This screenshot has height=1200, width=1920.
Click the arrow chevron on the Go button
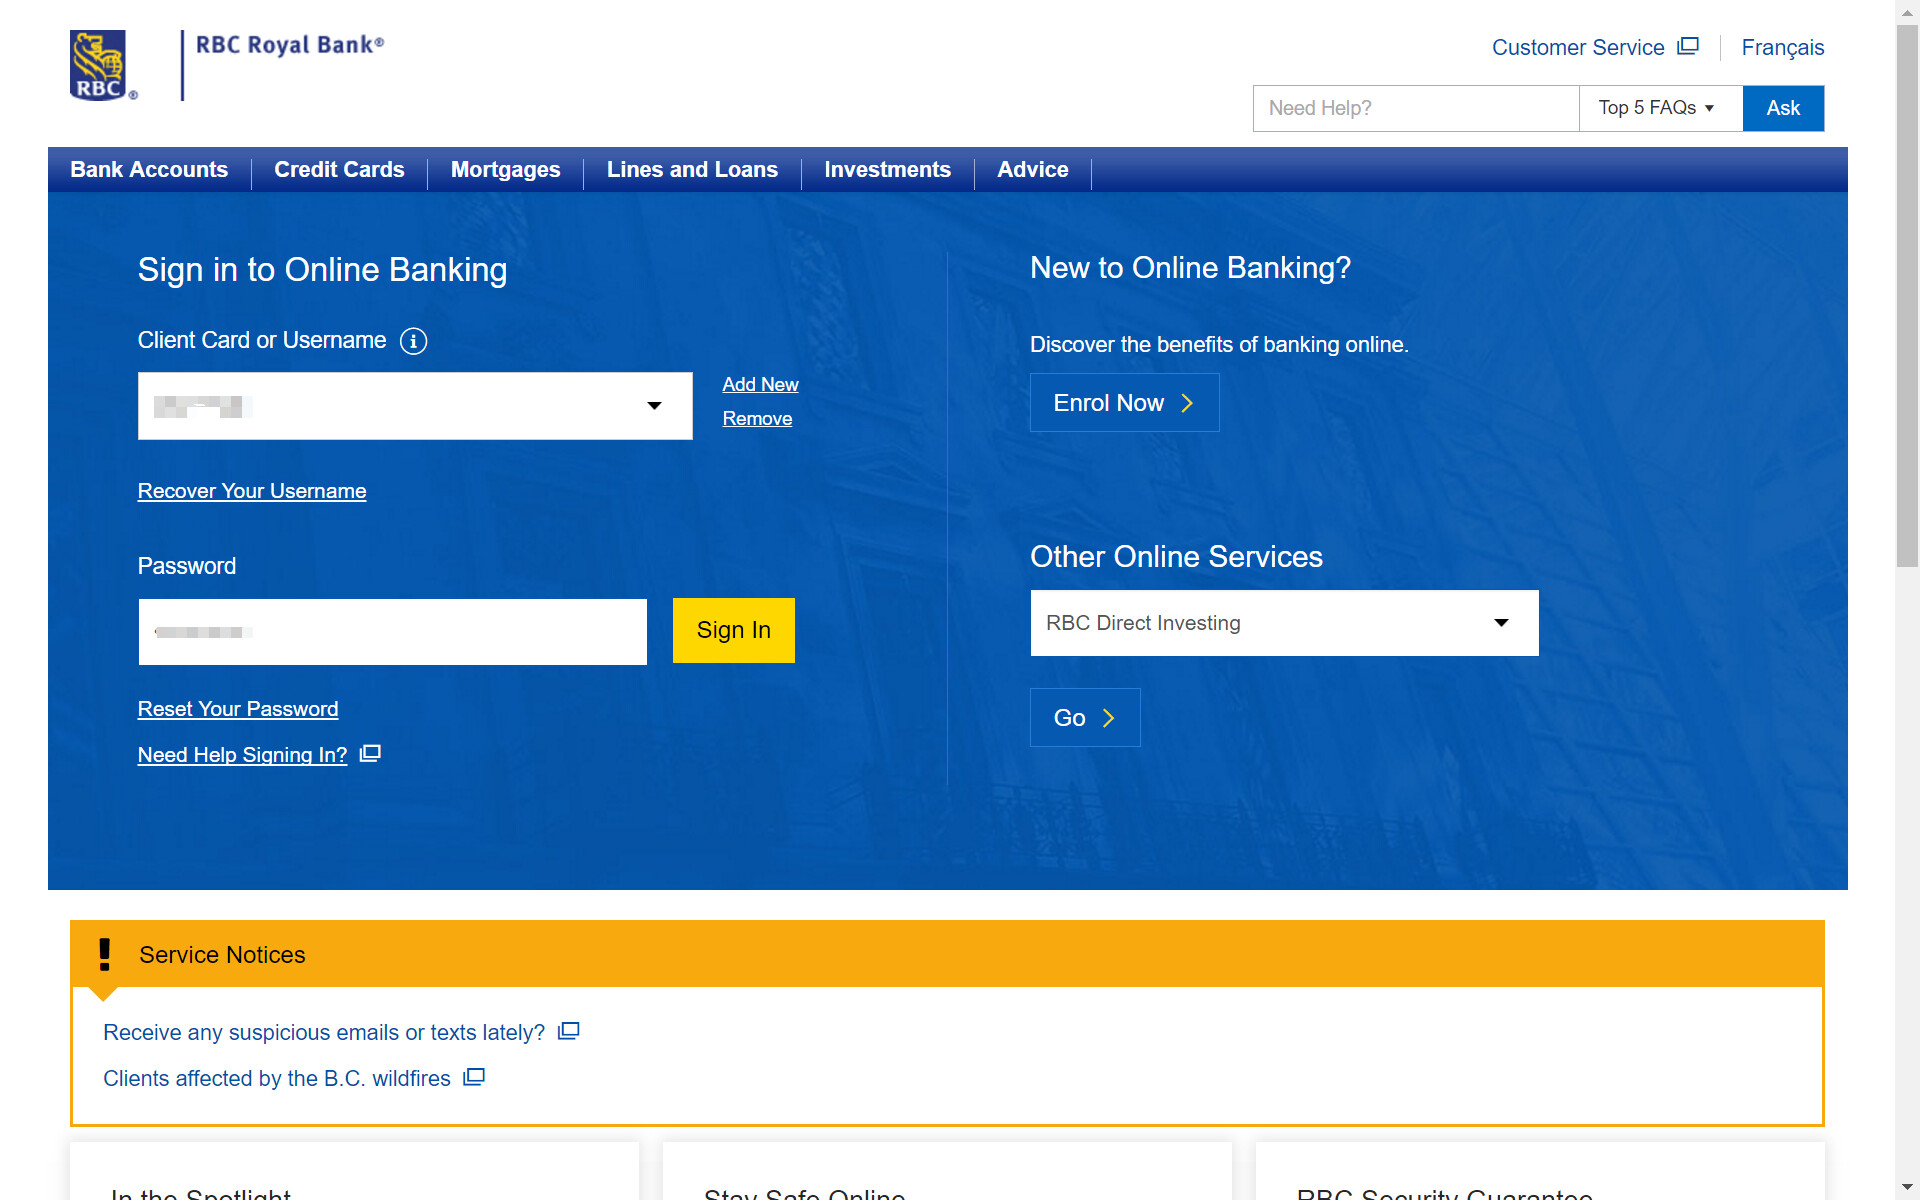coord(1108,718)
